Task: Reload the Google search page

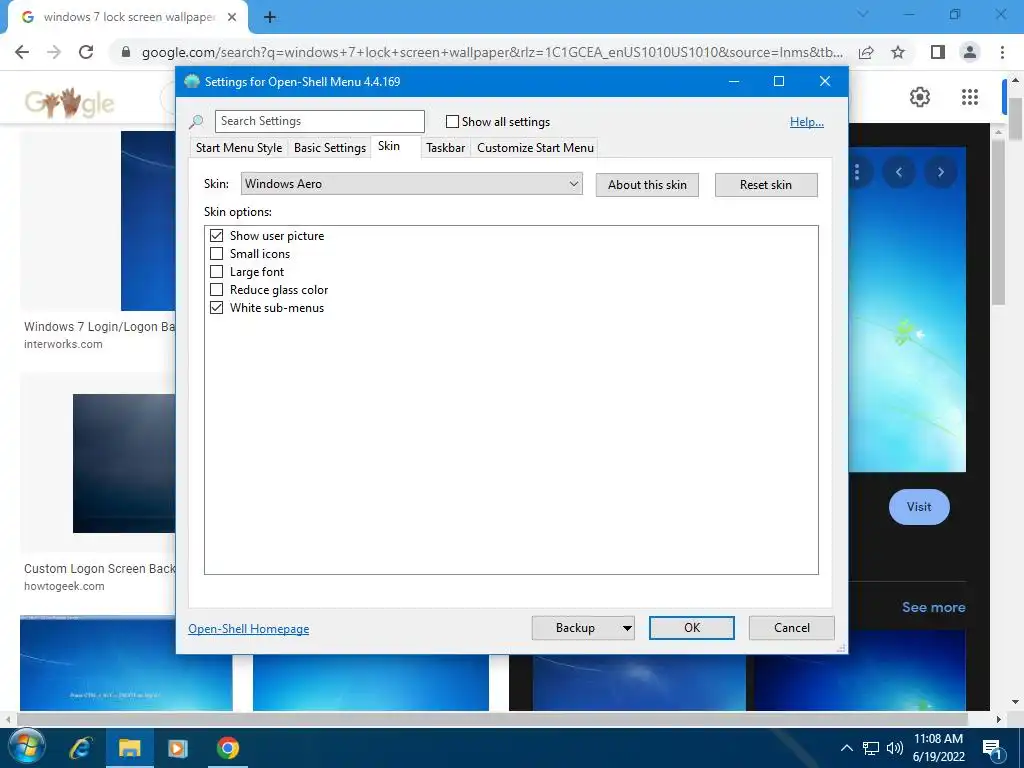Action: 86,52
